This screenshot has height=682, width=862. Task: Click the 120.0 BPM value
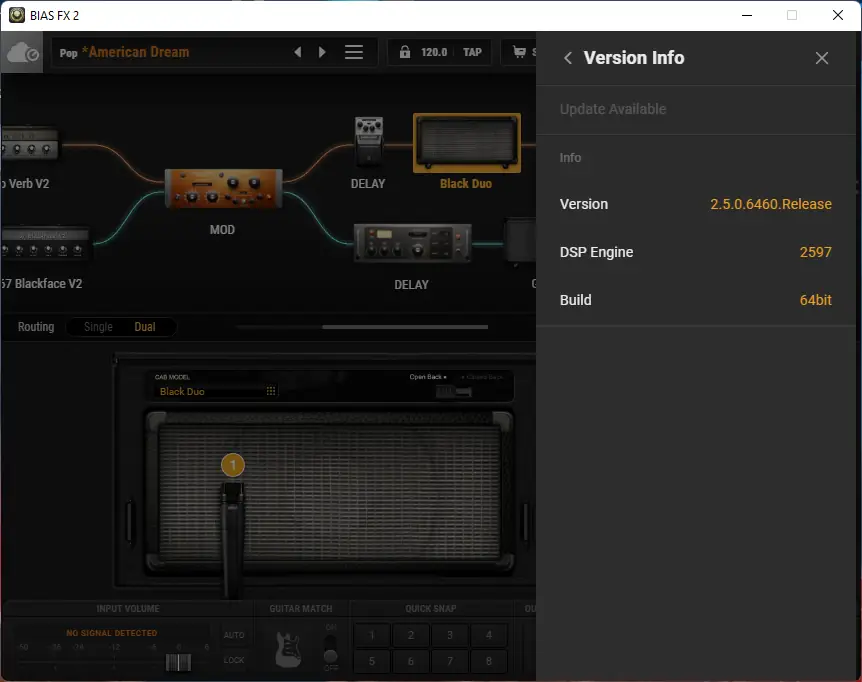[434, 52]
